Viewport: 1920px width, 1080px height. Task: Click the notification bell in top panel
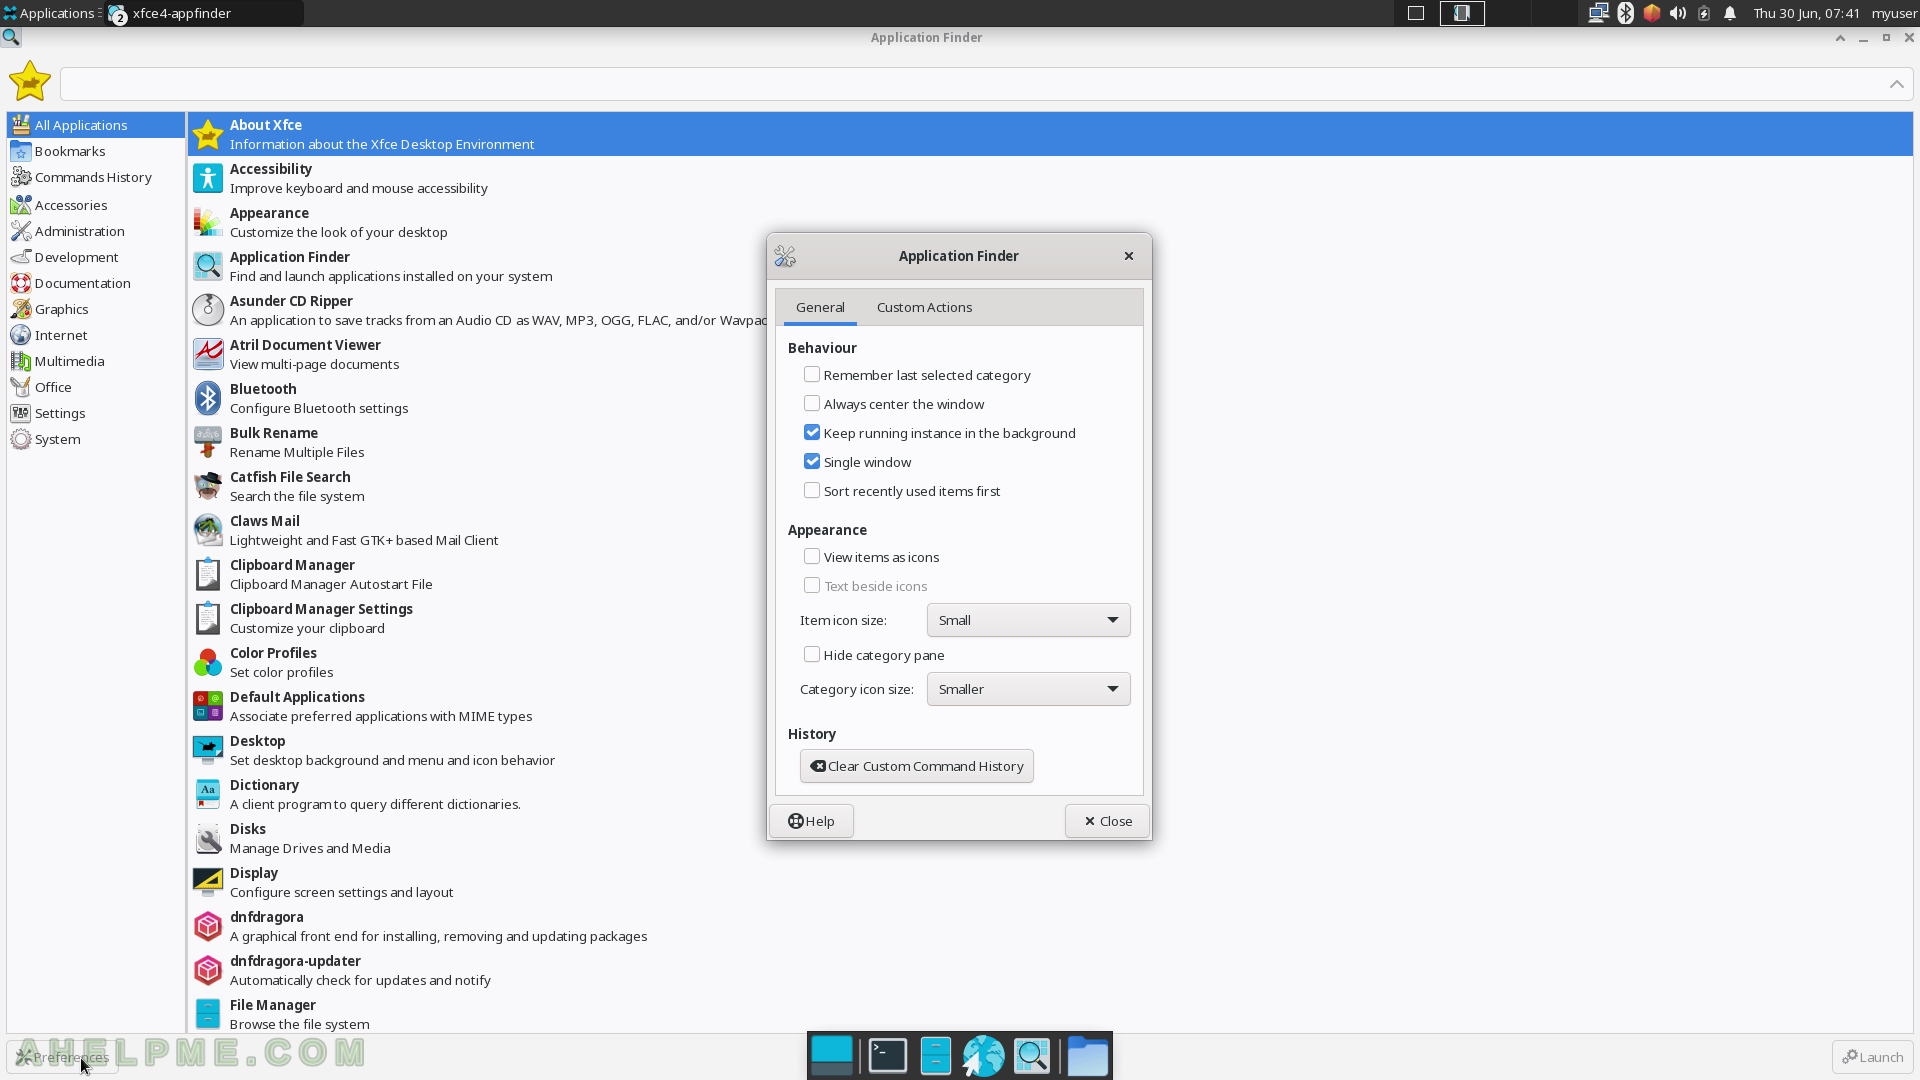tap(1730, 13)
